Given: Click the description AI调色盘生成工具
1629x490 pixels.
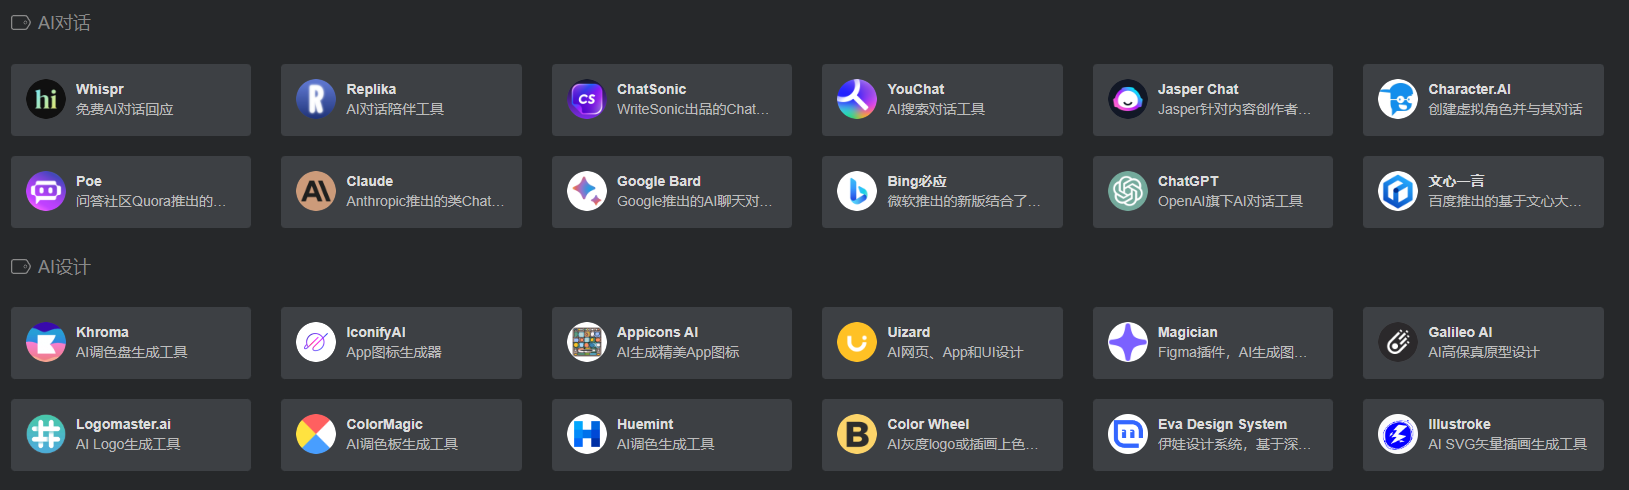Looking at the screenshot, I should (132, 352).
